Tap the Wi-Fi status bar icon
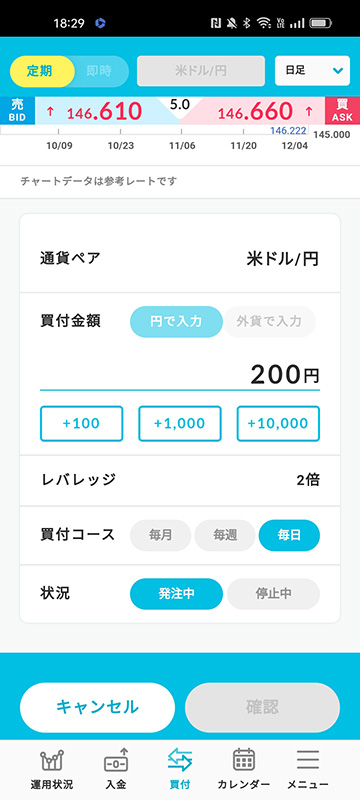360x800 pixels. coord(264,23)
